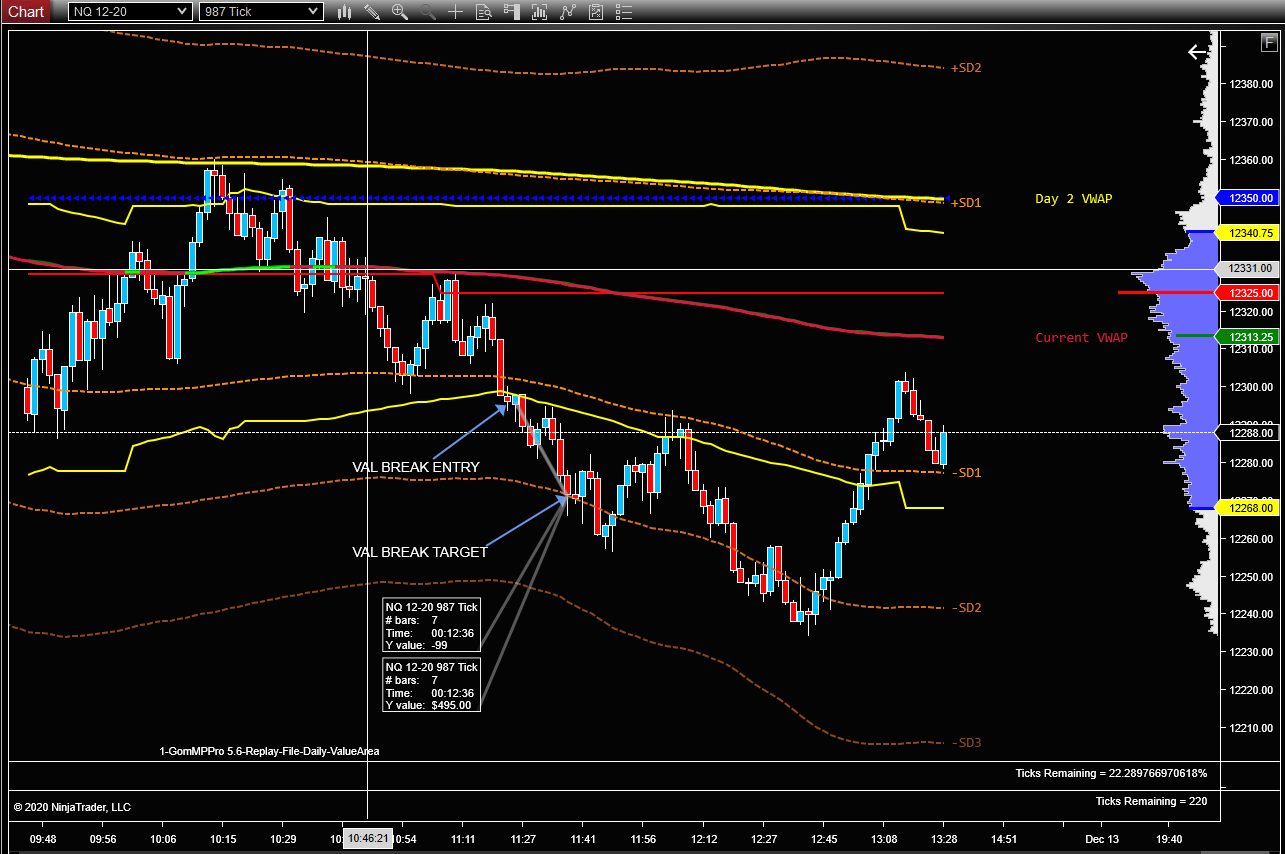
Task: Click the zoom out magnifier icon
Action: click(x=428, y=11)
